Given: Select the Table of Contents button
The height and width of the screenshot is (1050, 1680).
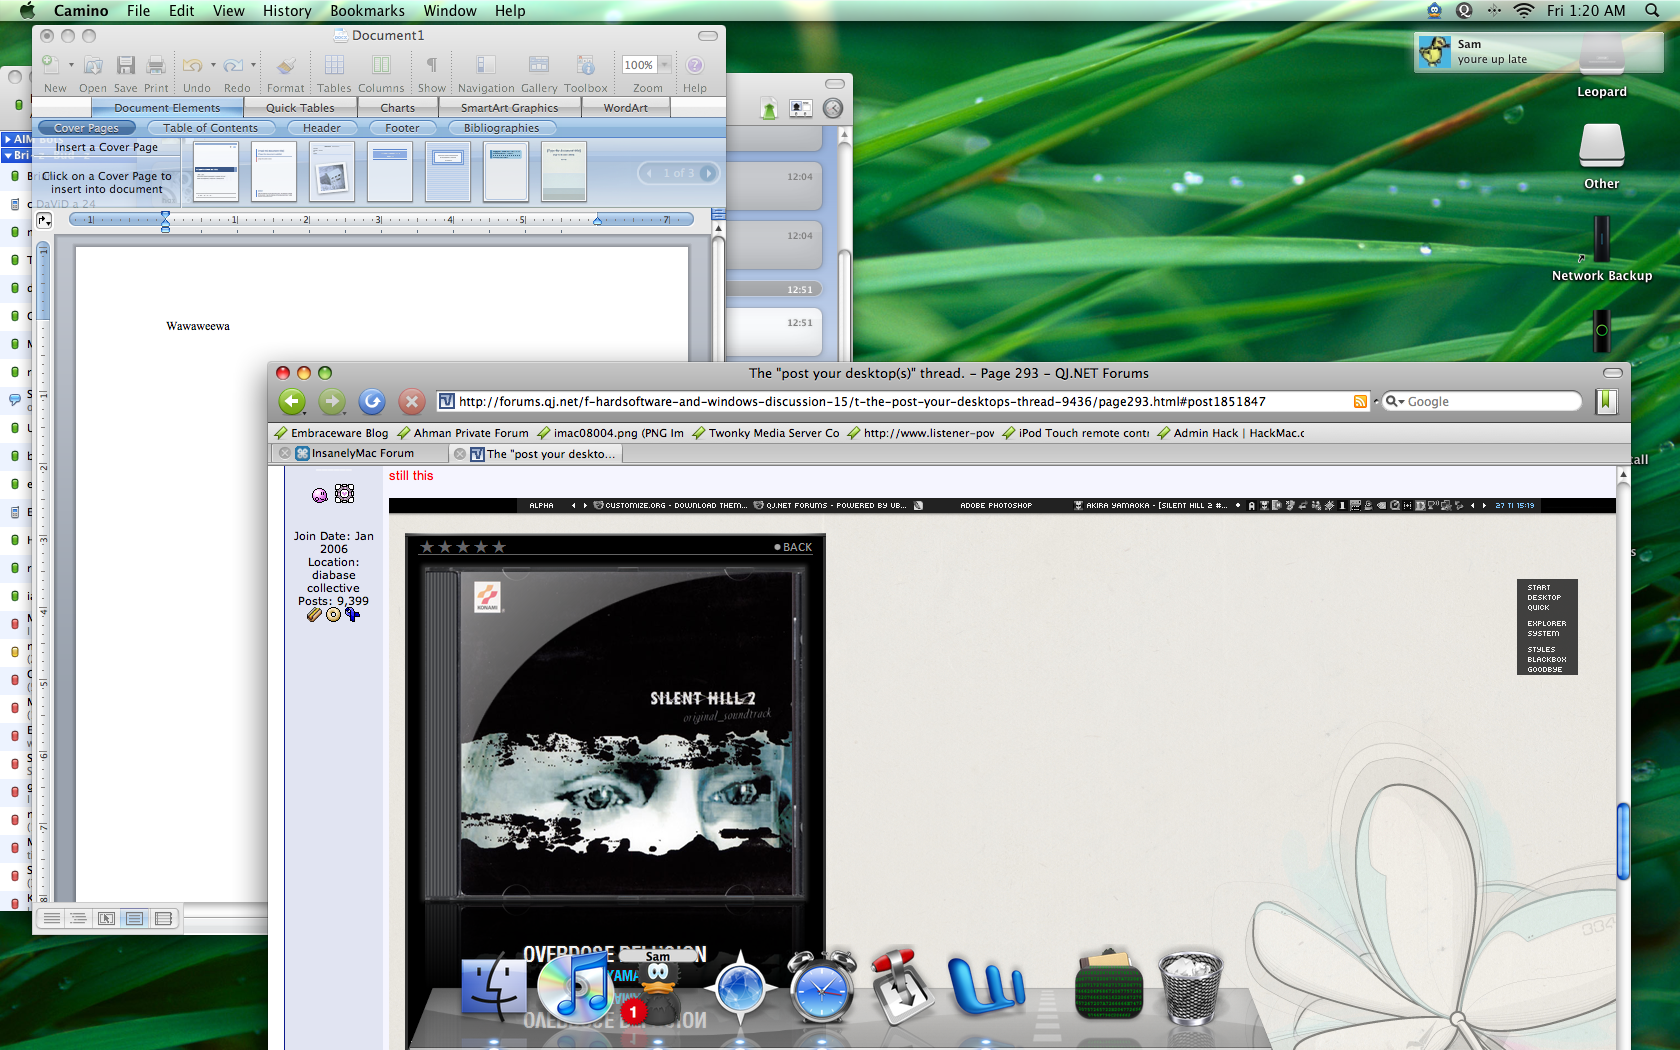Looking at the screenshot, I should pyautogui.click(x=210, y=128).
